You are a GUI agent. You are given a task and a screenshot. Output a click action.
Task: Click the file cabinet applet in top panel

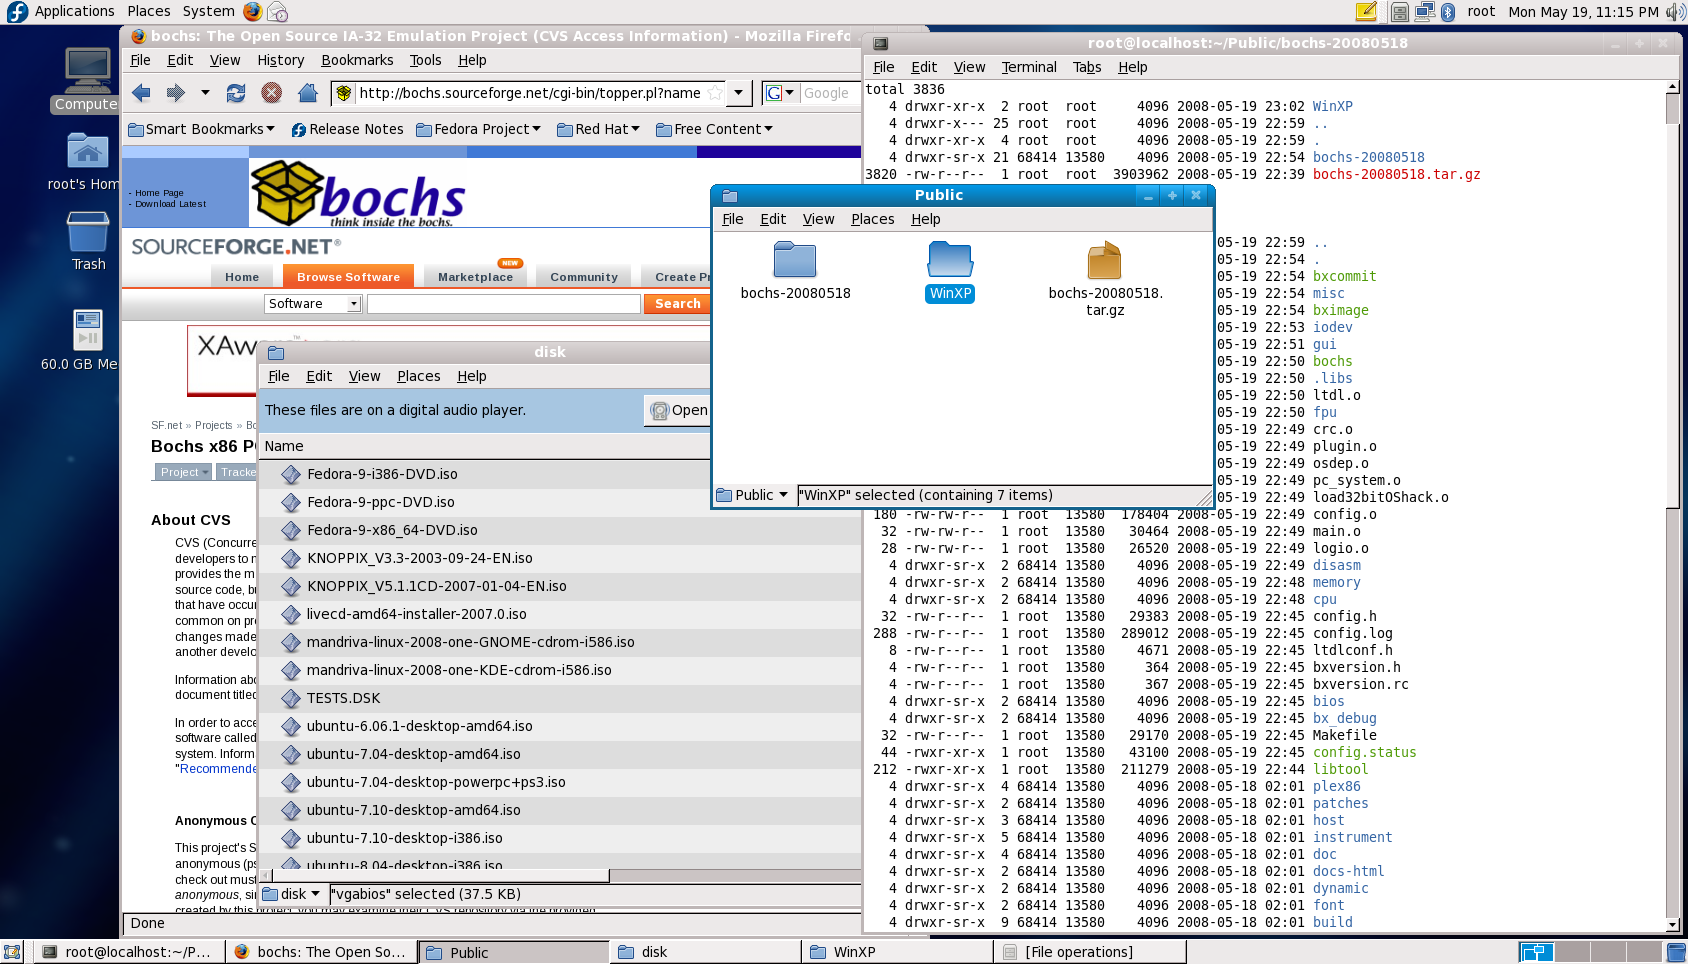1400,12
